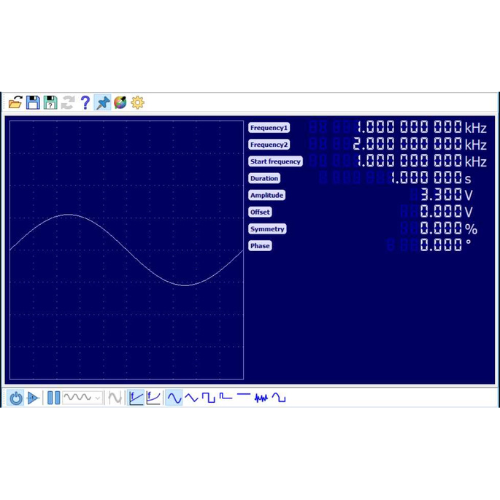Save with the blue floppy disk icon
500x500 pixels.
click(33, 102)
